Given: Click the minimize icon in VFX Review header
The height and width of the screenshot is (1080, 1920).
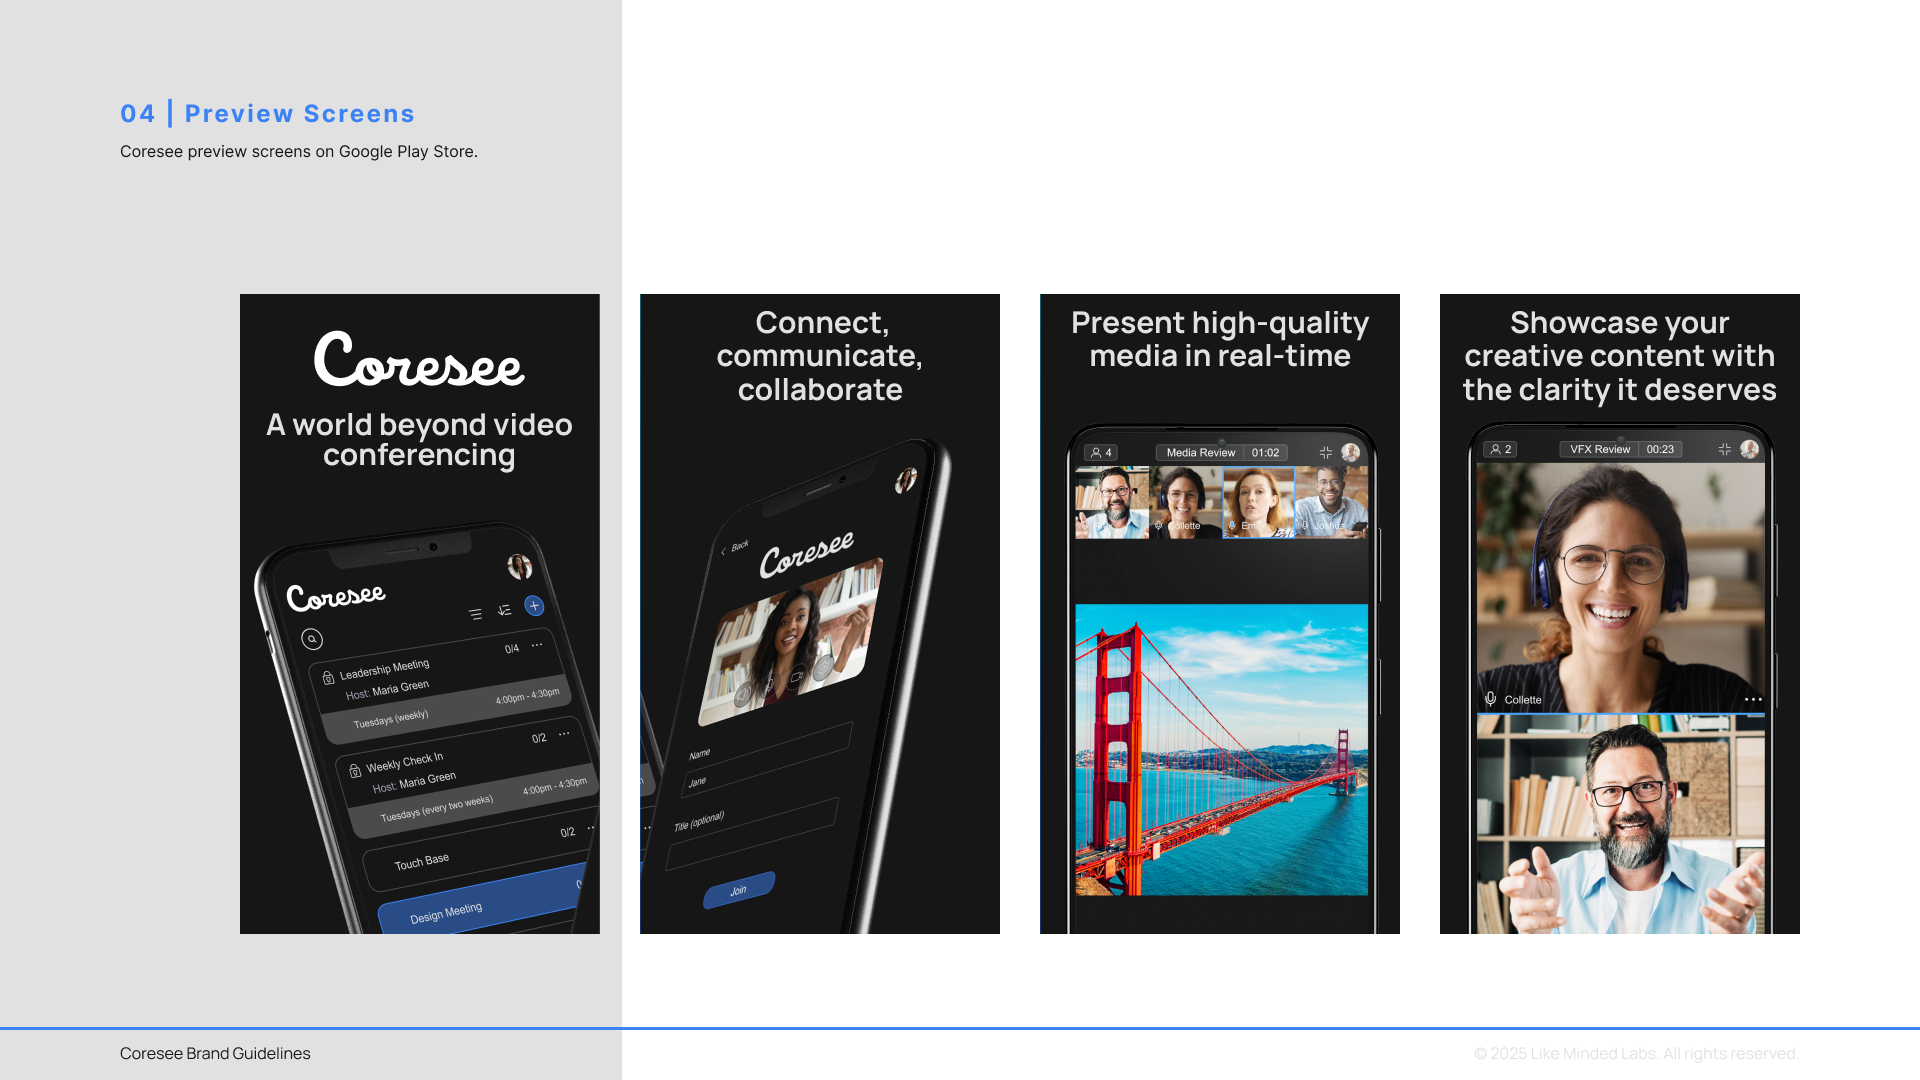Looking at the screenshot, I should 1725,450.
